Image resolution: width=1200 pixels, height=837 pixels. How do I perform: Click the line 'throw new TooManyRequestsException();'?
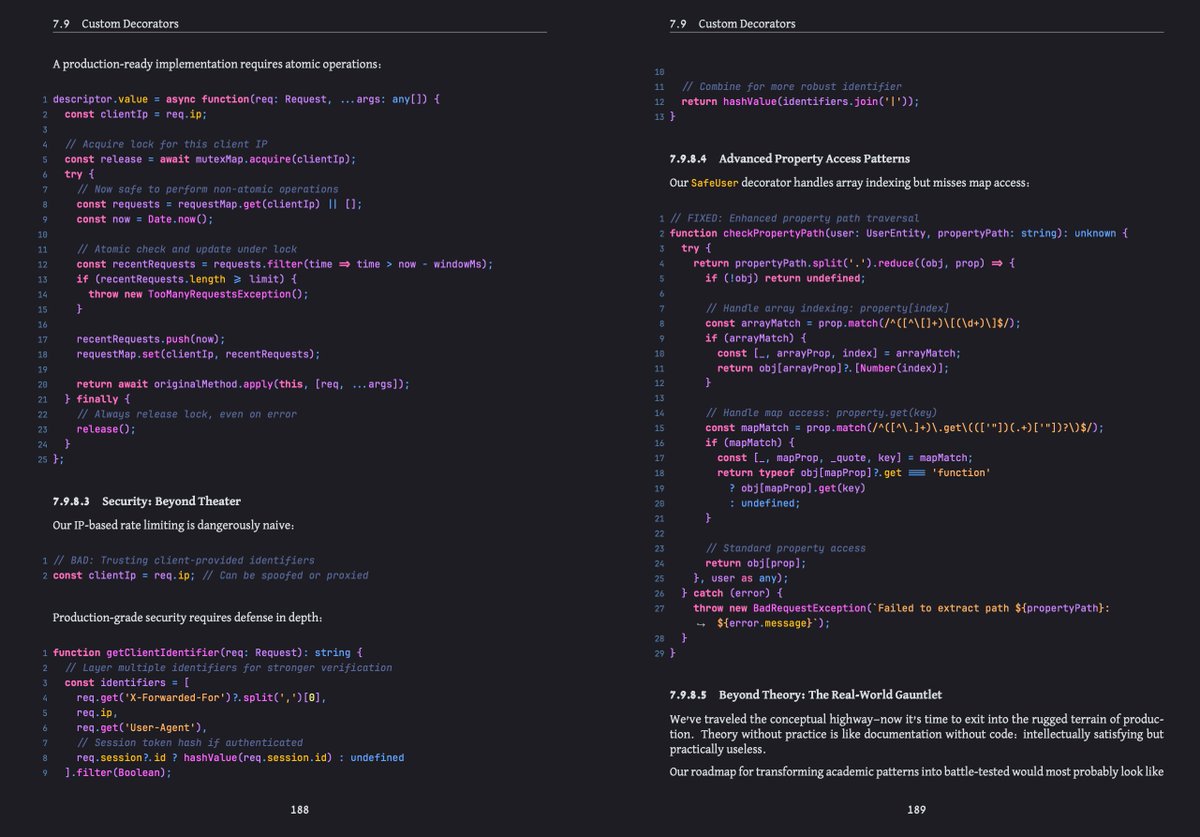198,294
